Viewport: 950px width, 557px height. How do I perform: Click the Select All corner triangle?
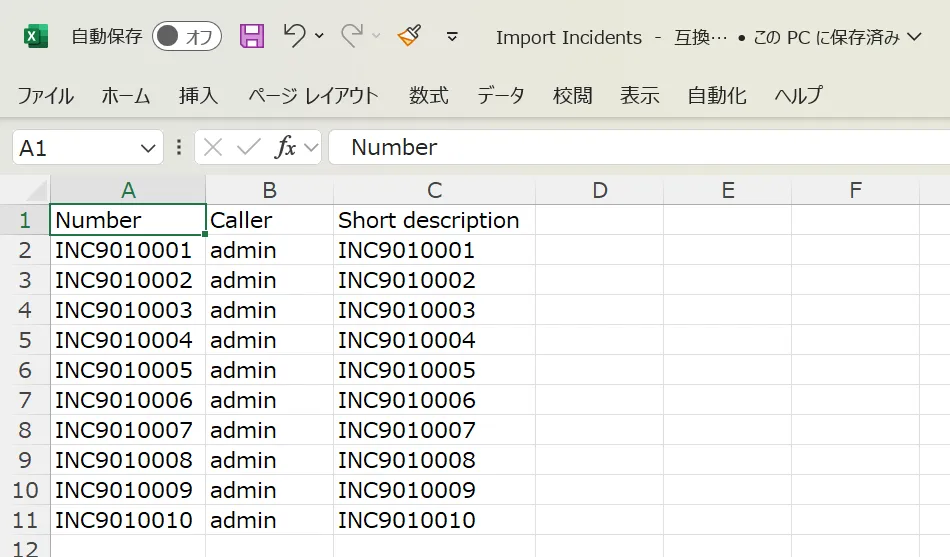(x=37, y=191)
